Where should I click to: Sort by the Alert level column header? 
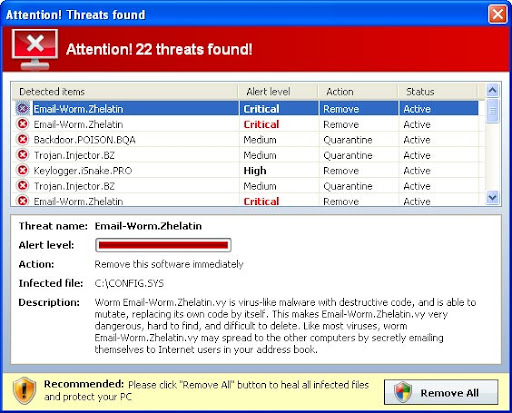pos(278,91)
